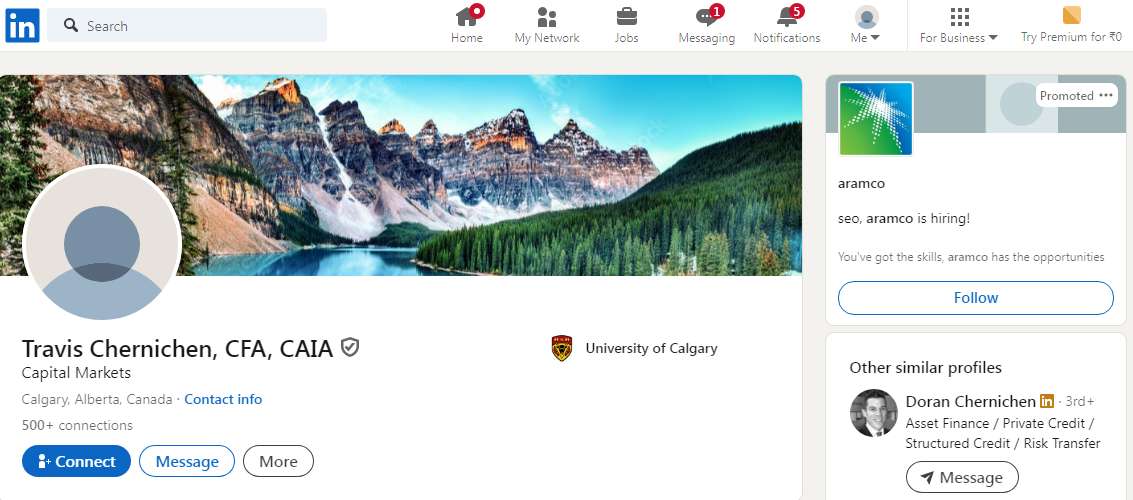Click into the Search field
Image resolution: width=1133 pixels, height=500 pixels.
[187, 25]
